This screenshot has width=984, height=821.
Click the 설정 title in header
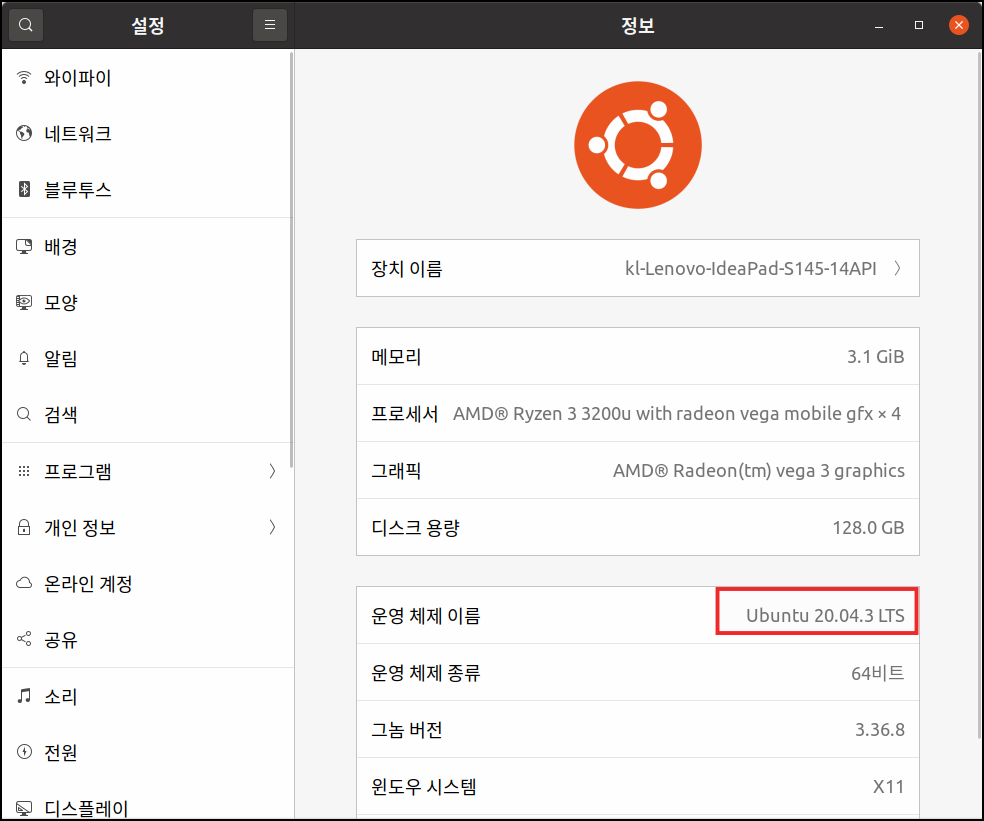coord(148,25)
